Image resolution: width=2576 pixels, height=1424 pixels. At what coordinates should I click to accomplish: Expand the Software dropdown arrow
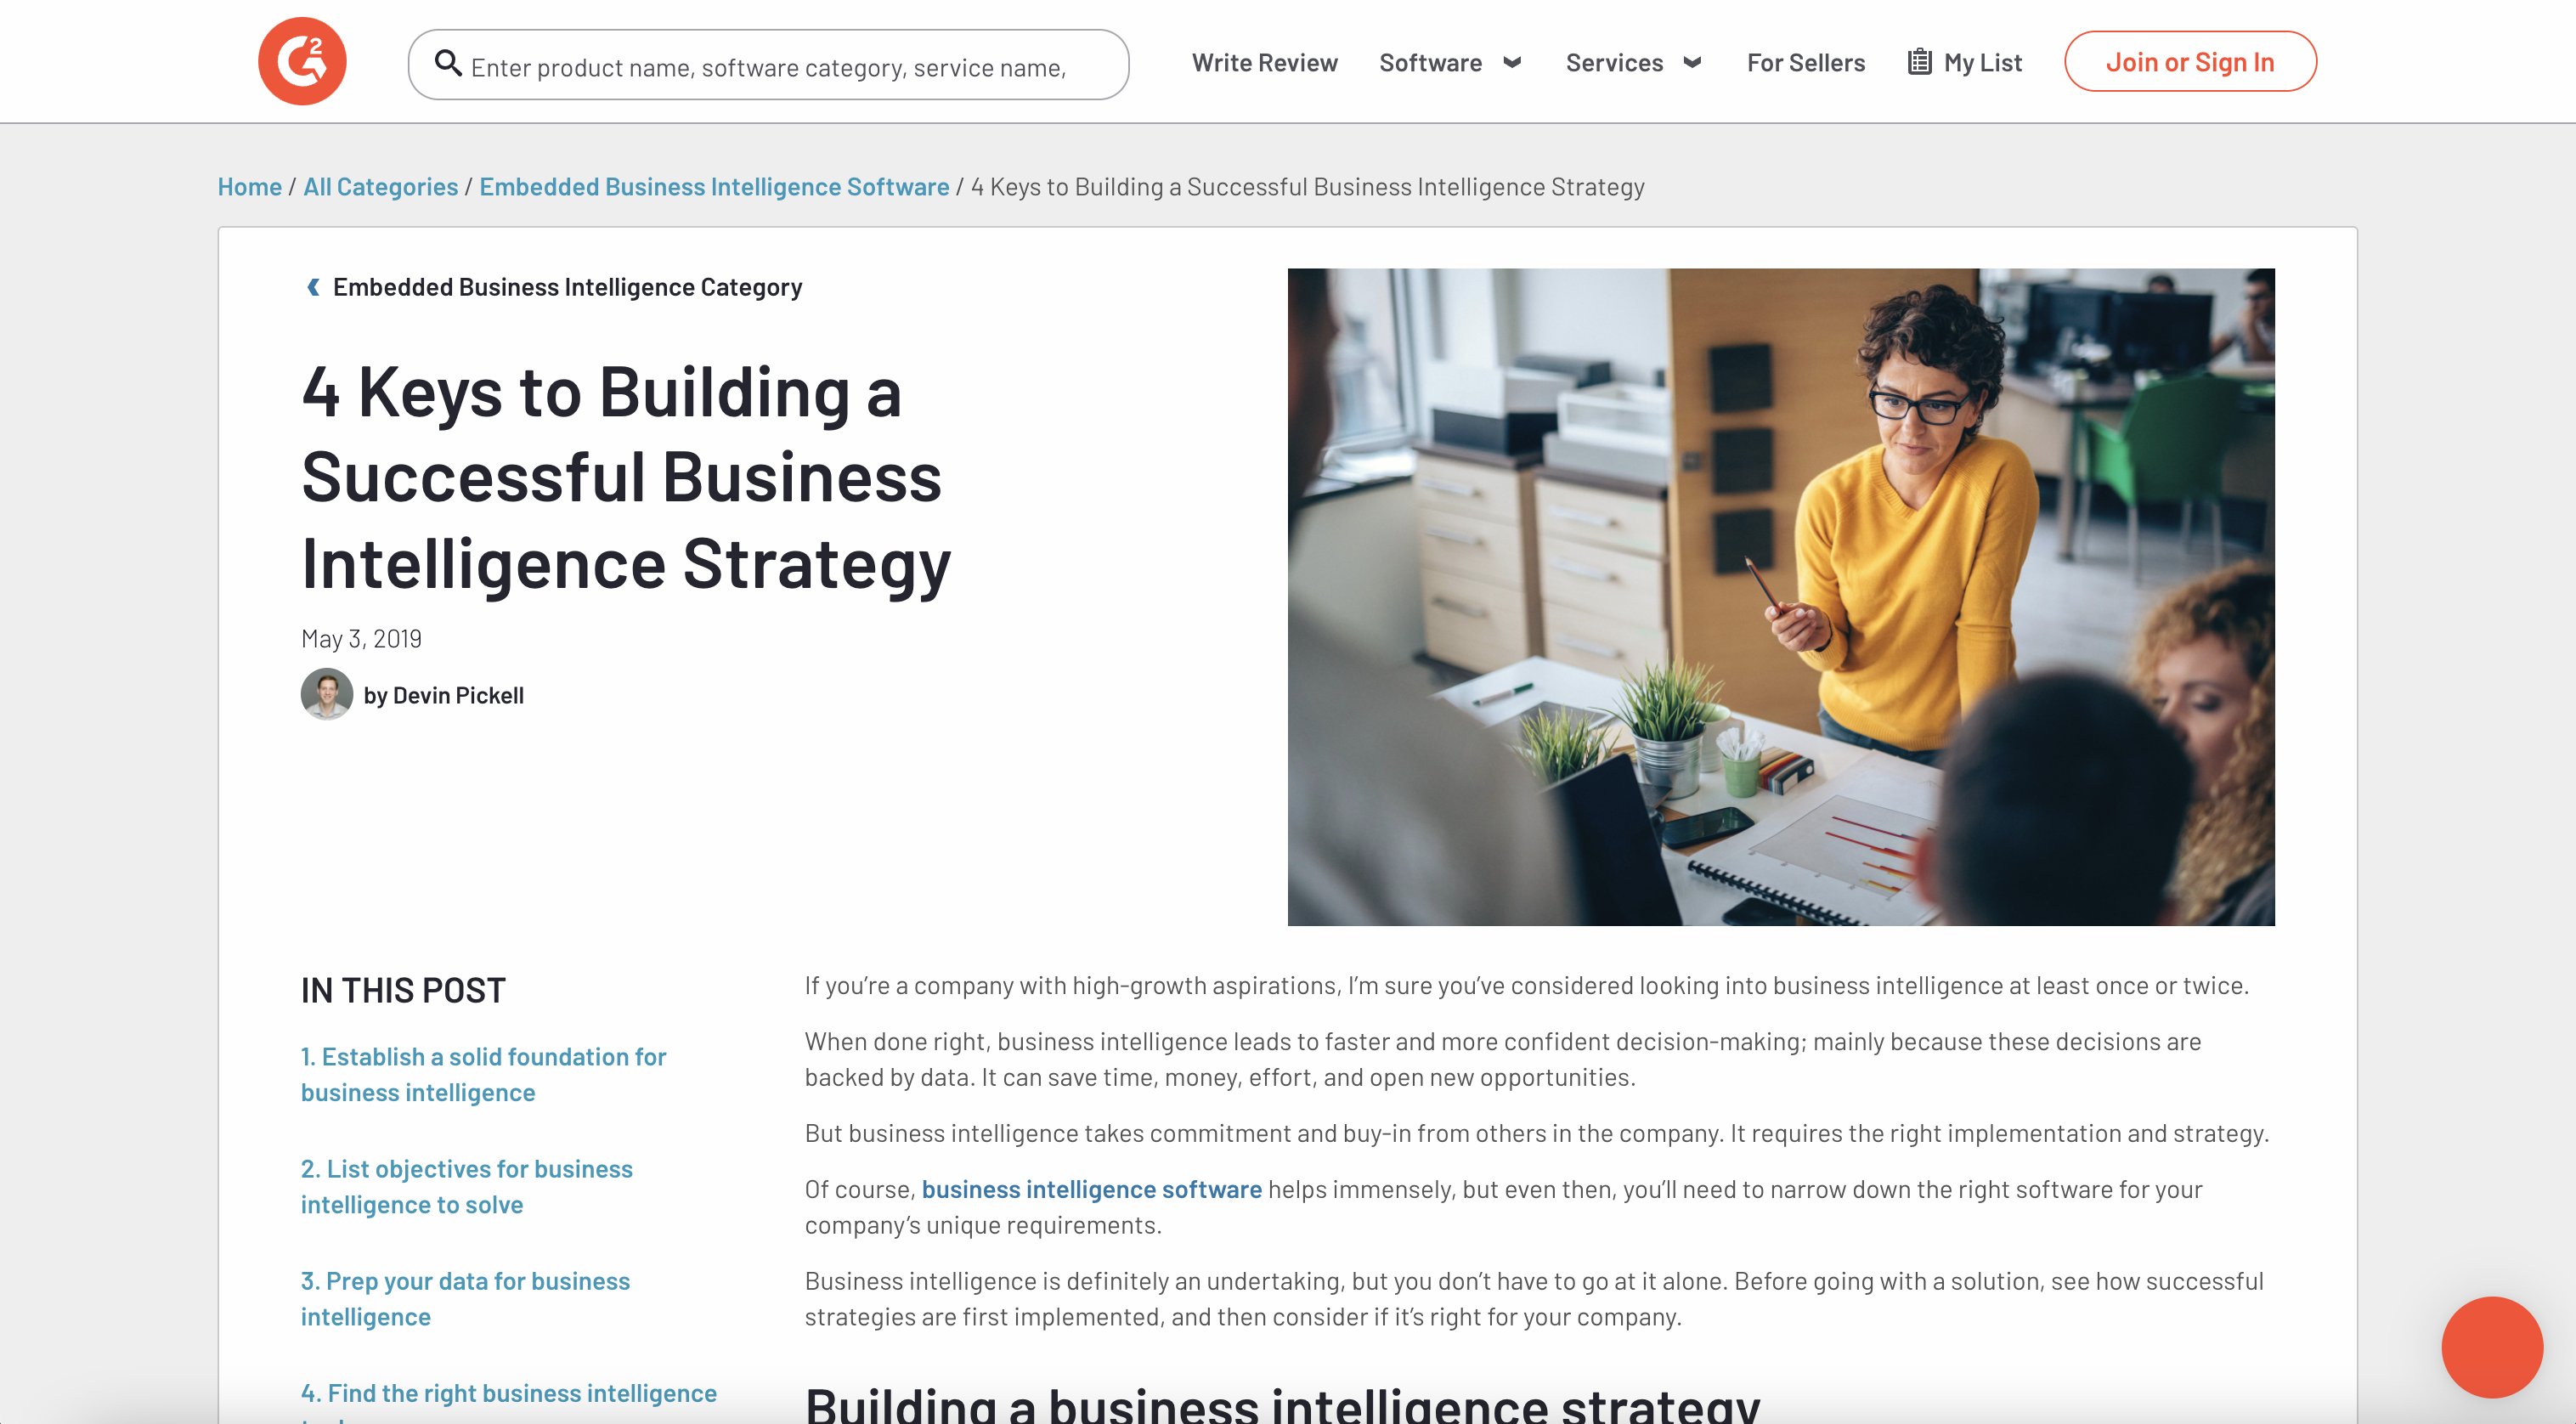(1513, 63)
